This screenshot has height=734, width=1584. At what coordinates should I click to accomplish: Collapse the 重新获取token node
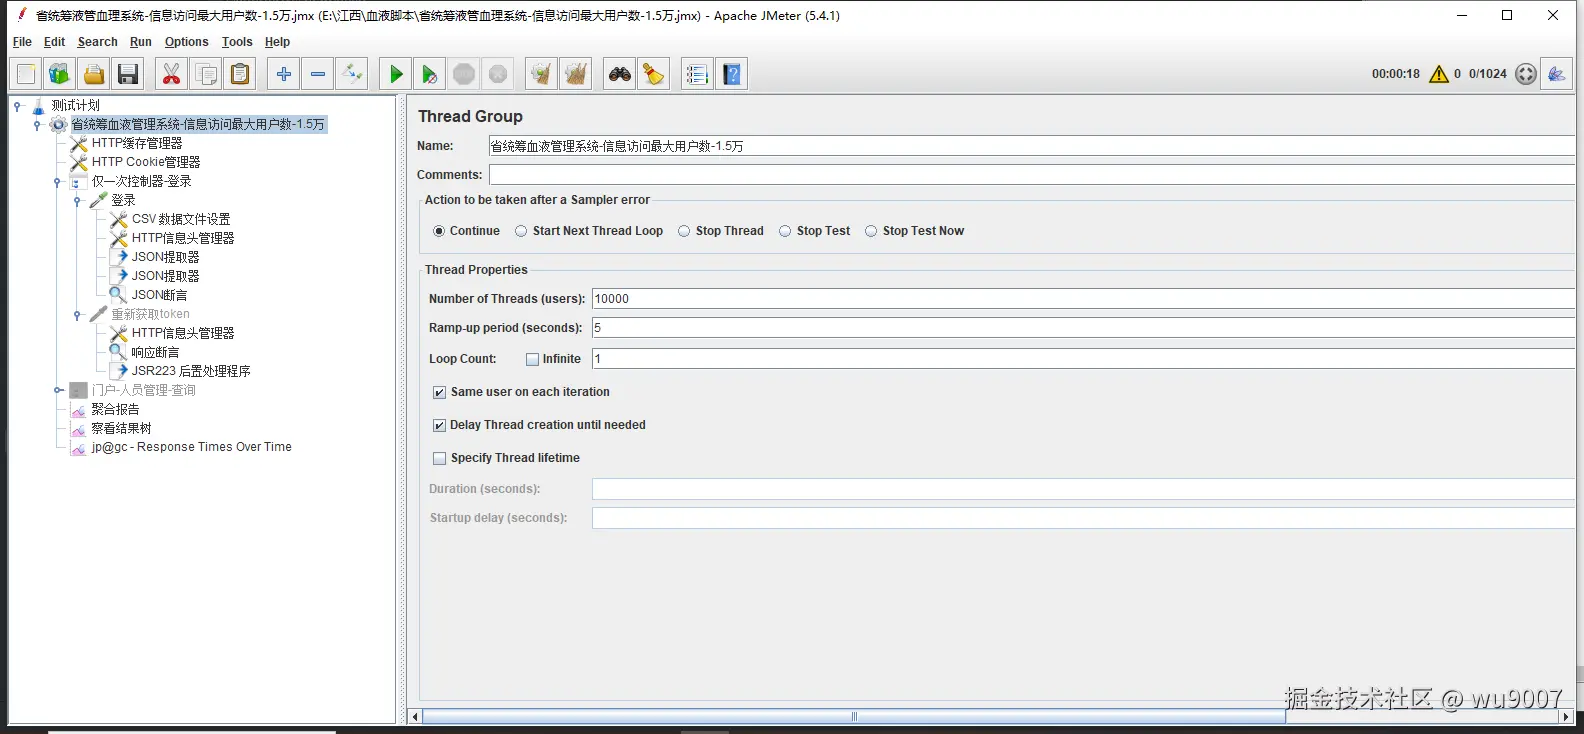tap(77, 314)
